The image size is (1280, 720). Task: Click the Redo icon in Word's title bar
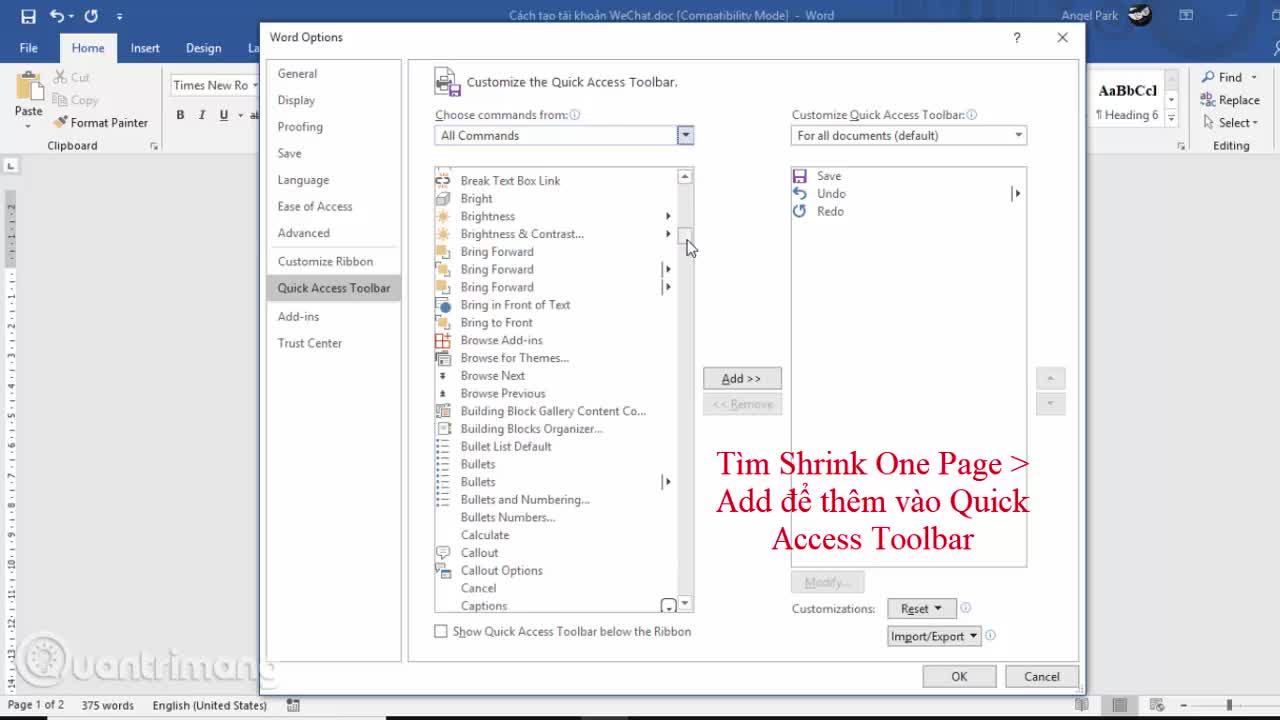coord(91,16)
